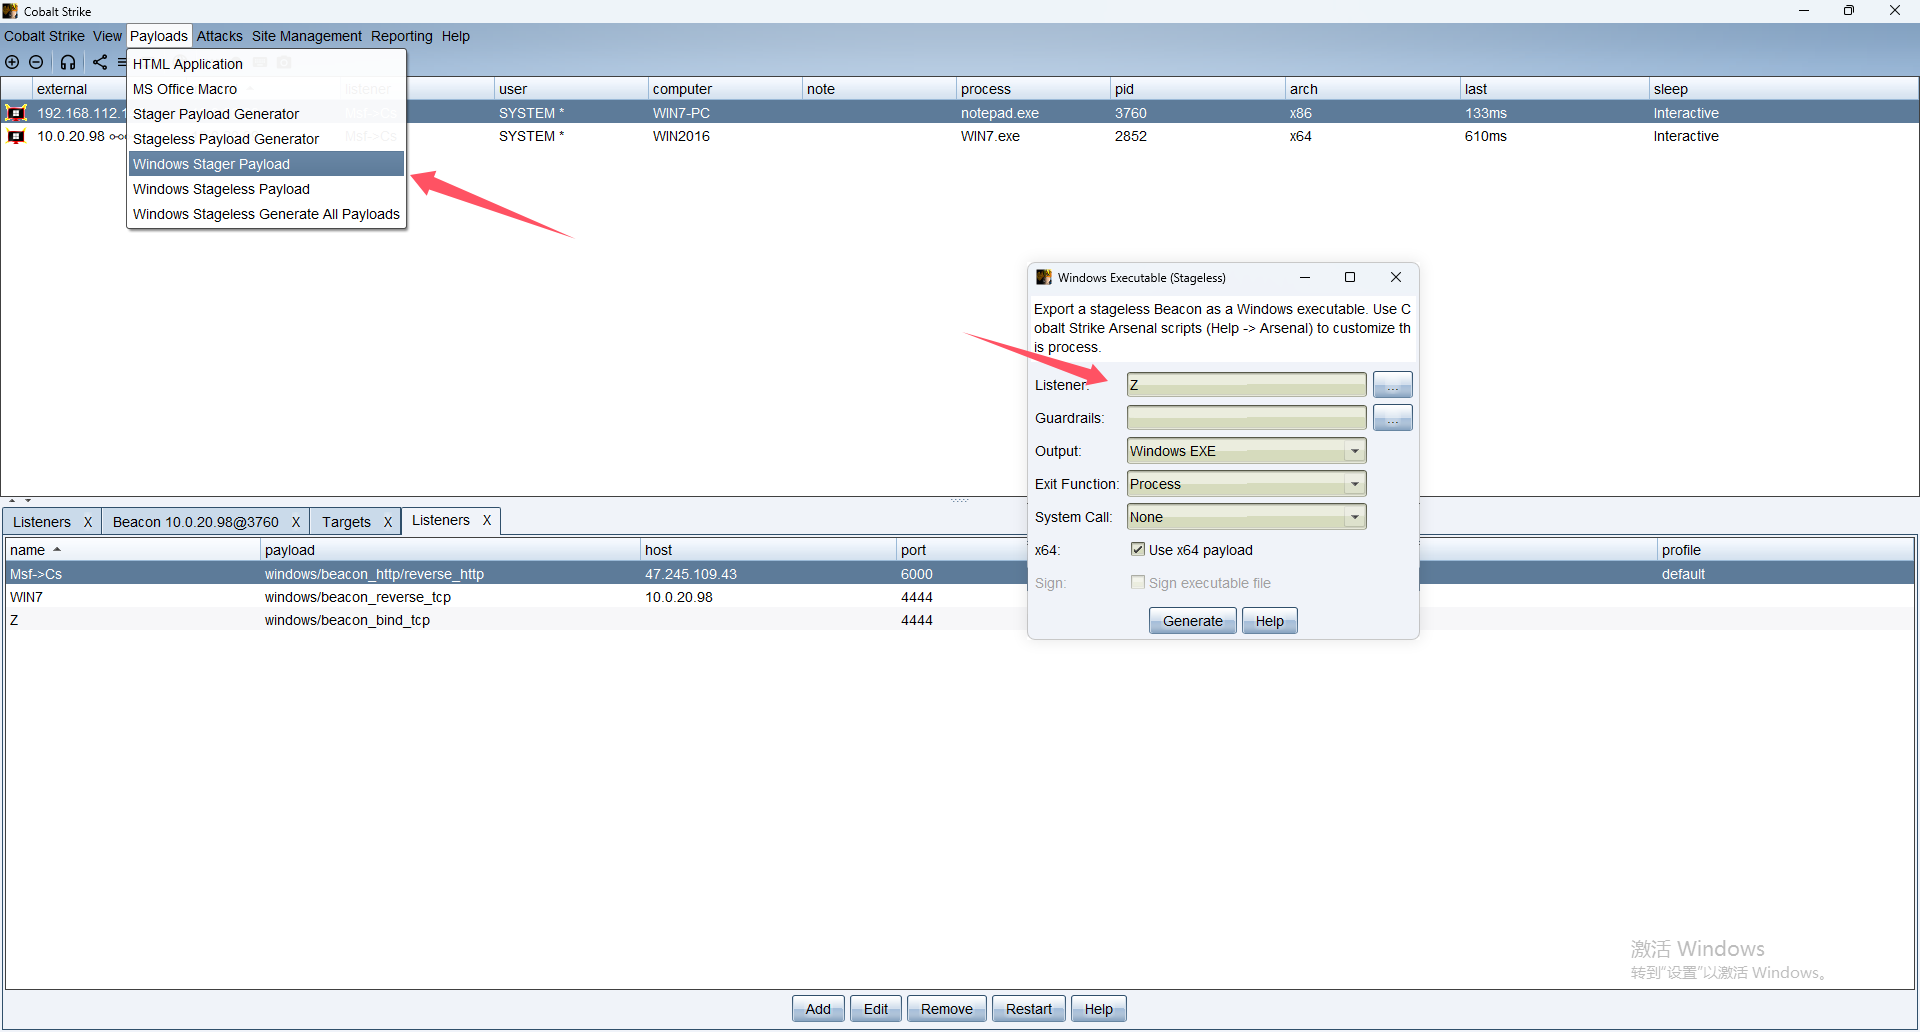Click the browse button next to Listener field
This screenshot has height=1032, width=1920.
point(1392,385)
